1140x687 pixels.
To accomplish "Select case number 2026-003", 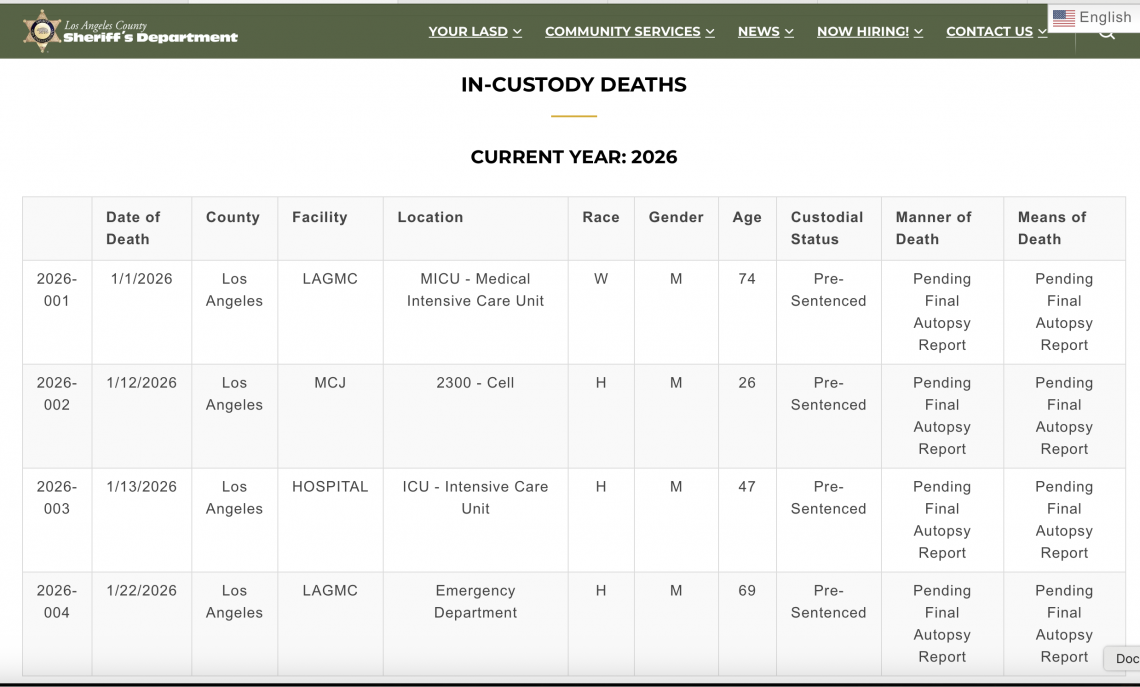I will (x=57, y=498).
